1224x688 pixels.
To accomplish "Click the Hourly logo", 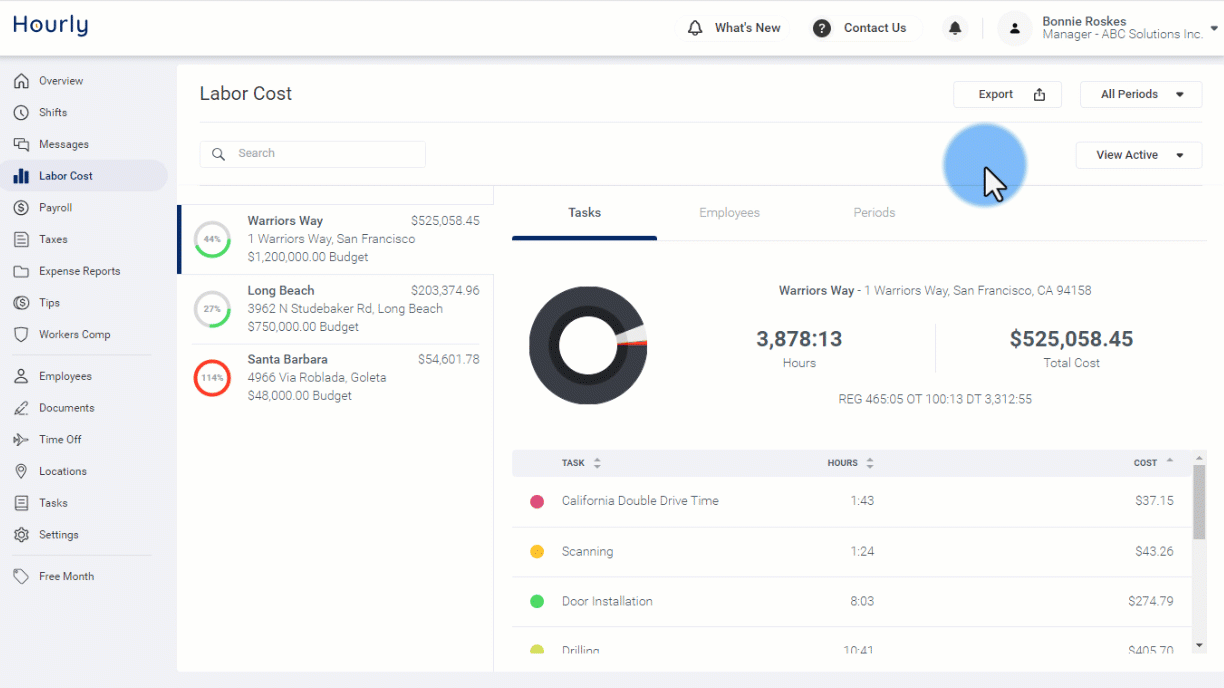I will 50,26.
